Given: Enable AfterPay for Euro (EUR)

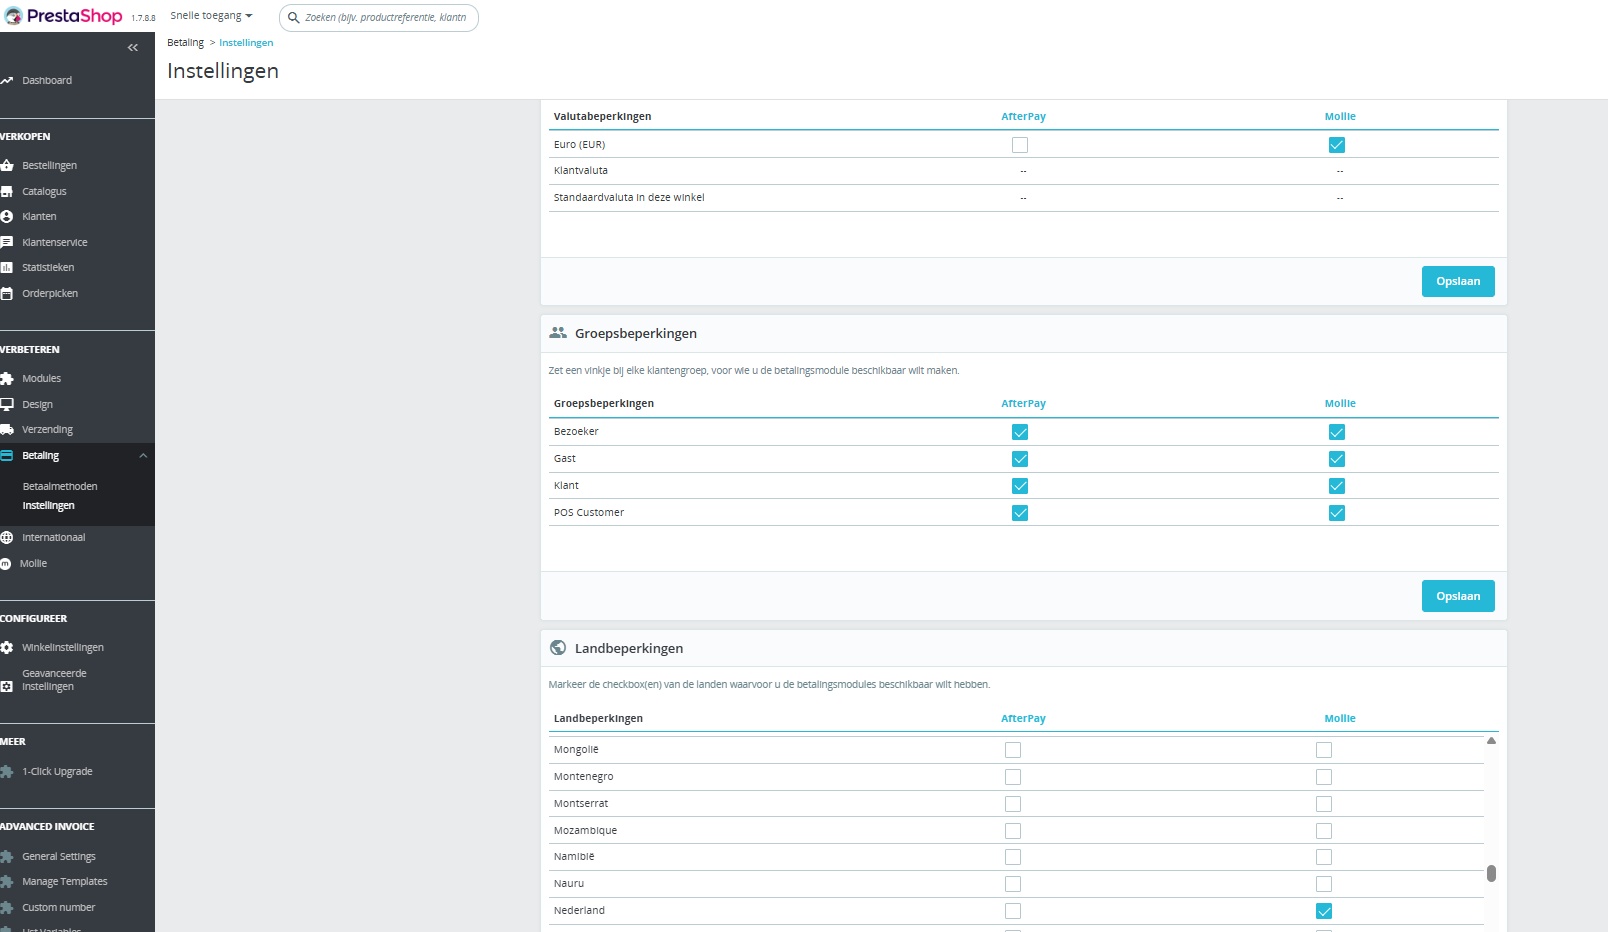Looking at the screenshot, I should [x=1020, y=145].
